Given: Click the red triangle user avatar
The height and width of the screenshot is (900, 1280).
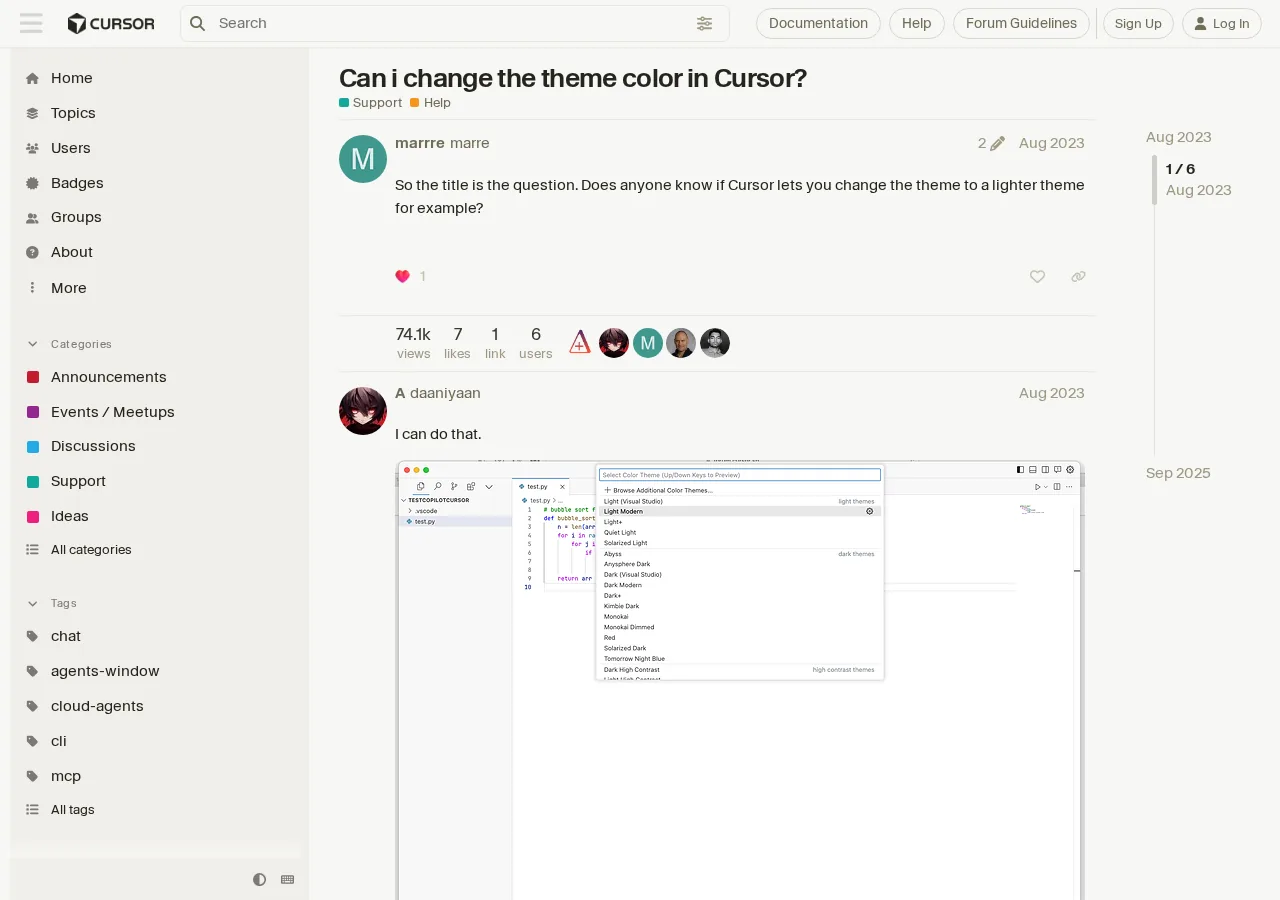Looking at the screenshot, I should point(580,343).
